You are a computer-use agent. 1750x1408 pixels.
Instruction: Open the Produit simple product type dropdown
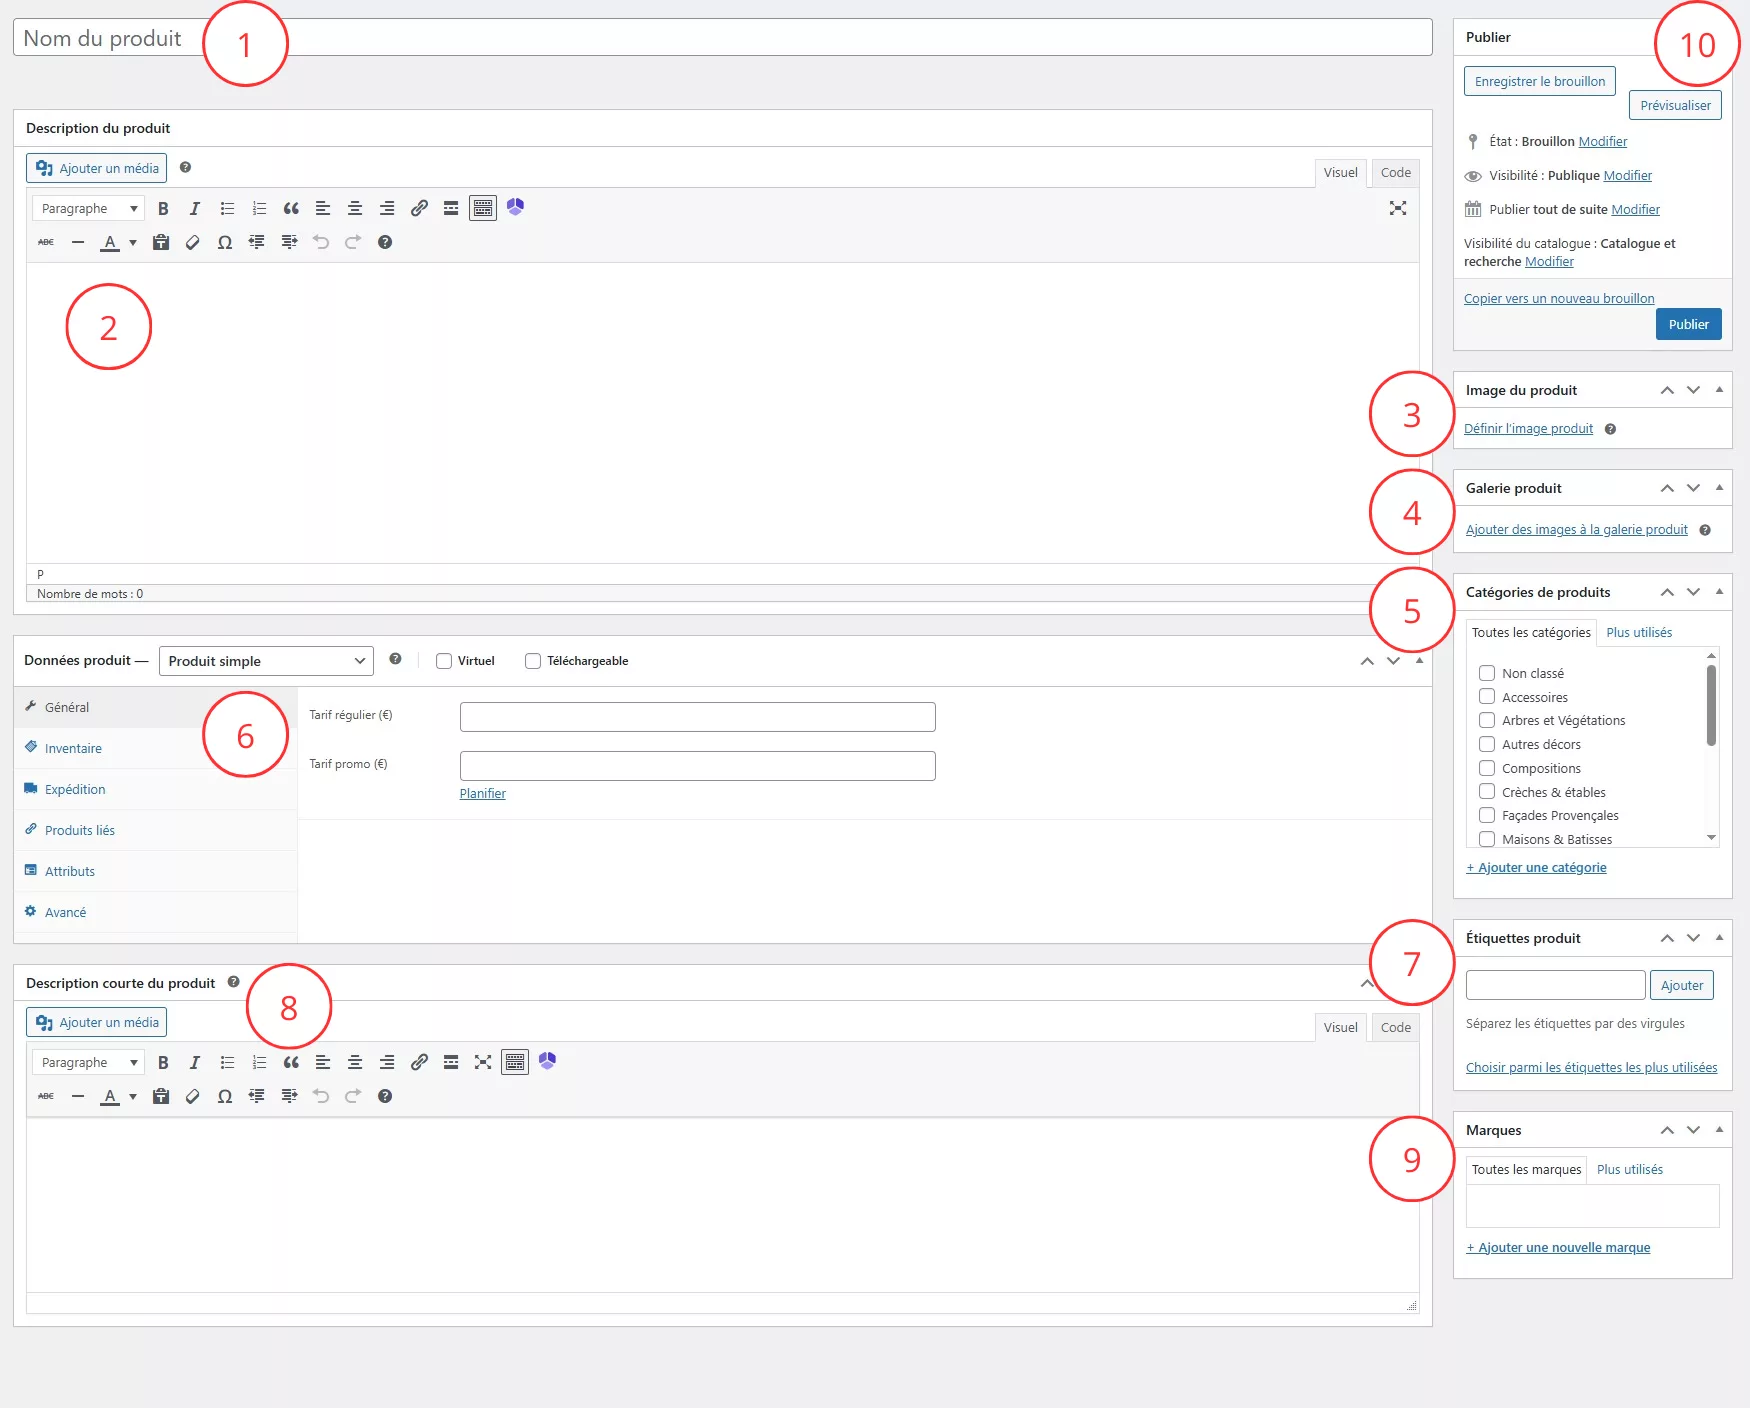(x=266, y=661)
